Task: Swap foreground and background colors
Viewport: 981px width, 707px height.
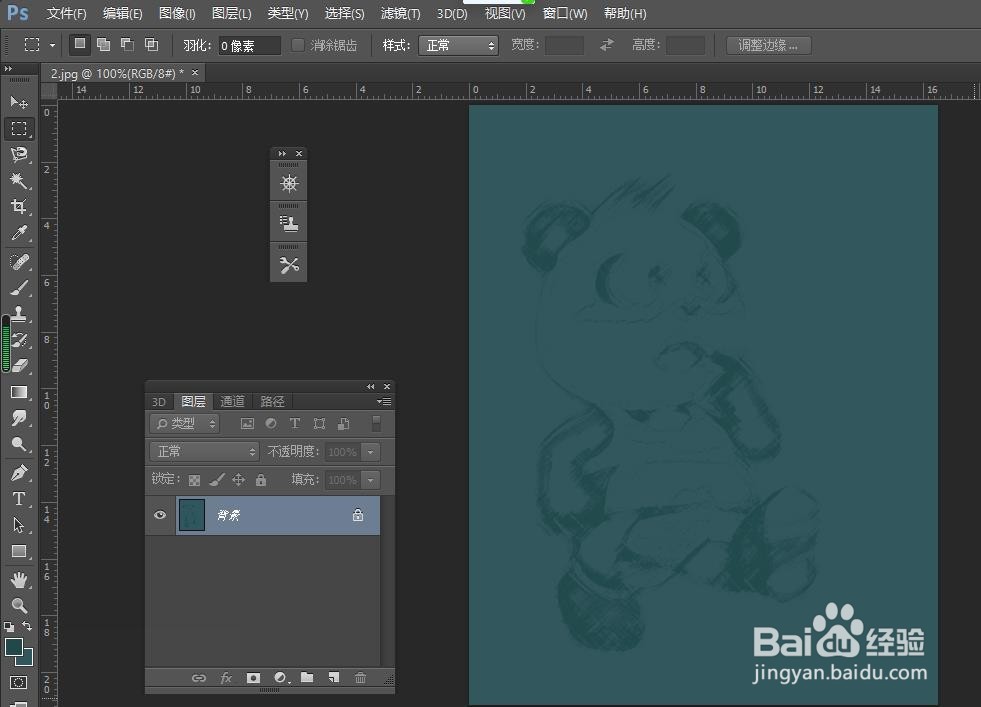Action: coord(27,626)
